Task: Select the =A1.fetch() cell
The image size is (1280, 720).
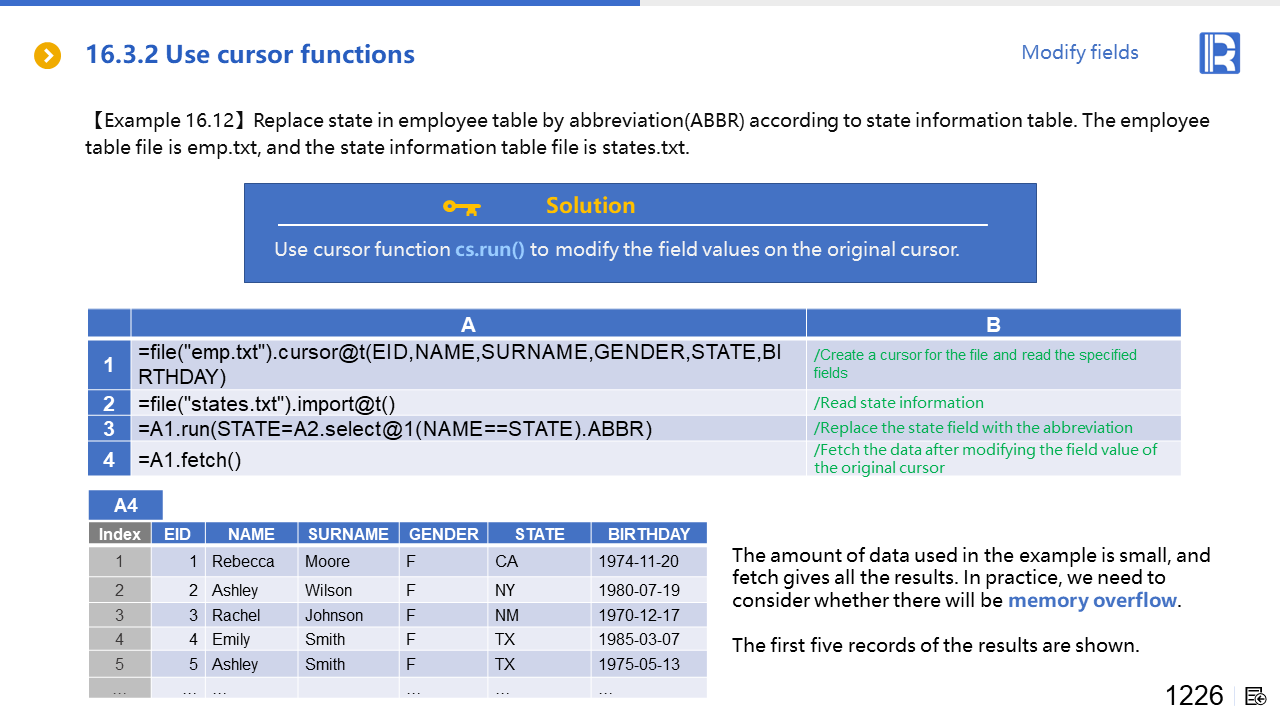Action: (468, 460)
